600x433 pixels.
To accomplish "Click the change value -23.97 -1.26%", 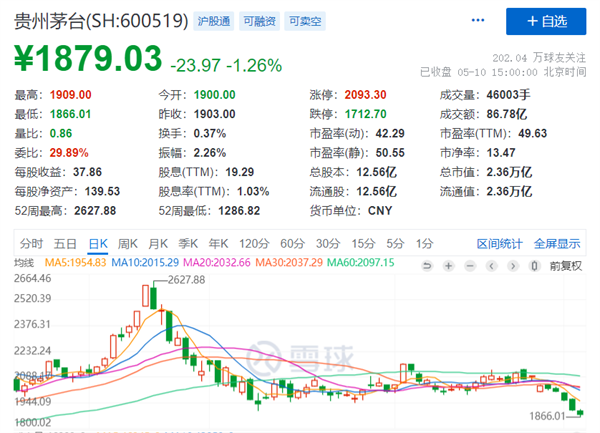I will [226, 65].
